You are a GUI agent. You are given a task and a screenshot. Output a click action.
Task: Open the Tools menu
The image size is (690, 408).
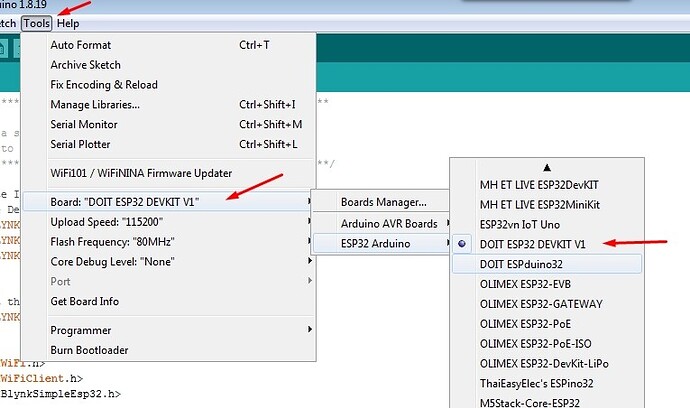(x=37, y=23)
